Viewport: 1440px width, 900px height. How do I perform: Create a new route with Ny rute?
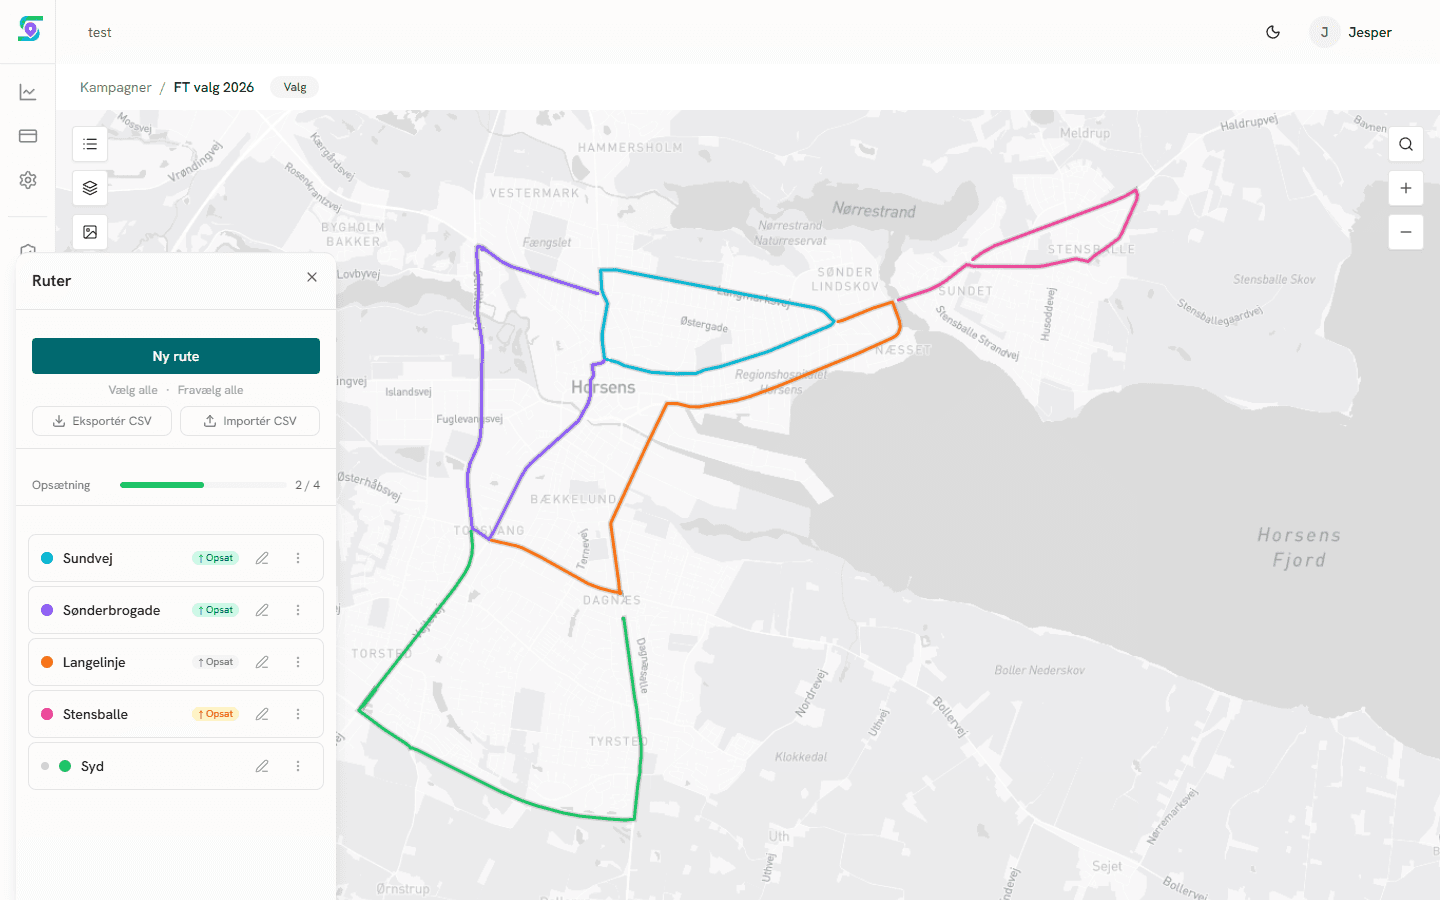click(176, 356)
